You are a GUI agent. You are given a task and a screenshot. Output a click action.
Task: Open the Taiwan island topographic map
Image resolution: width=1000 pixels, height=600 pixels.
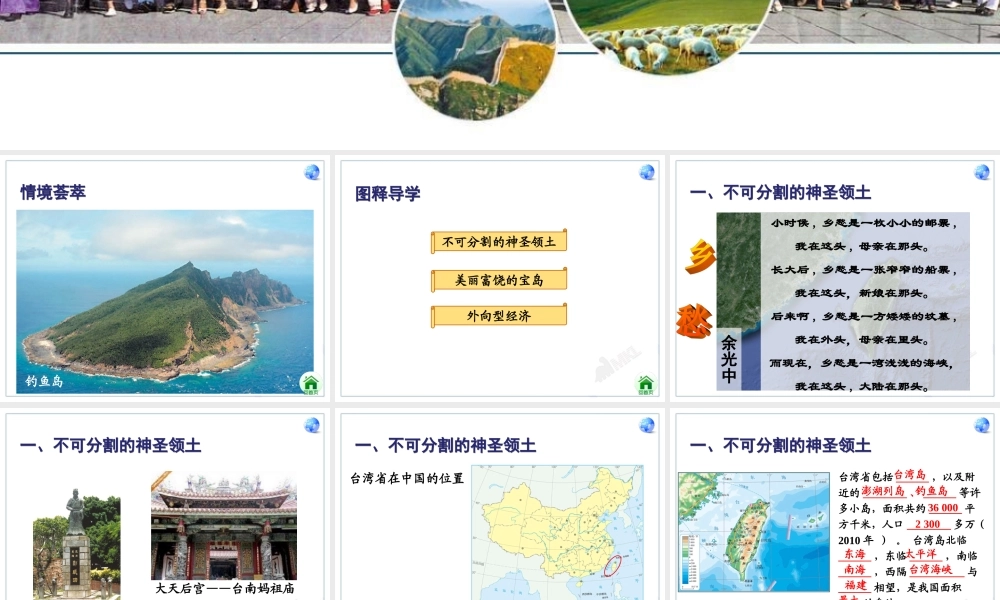coord(754,532)
